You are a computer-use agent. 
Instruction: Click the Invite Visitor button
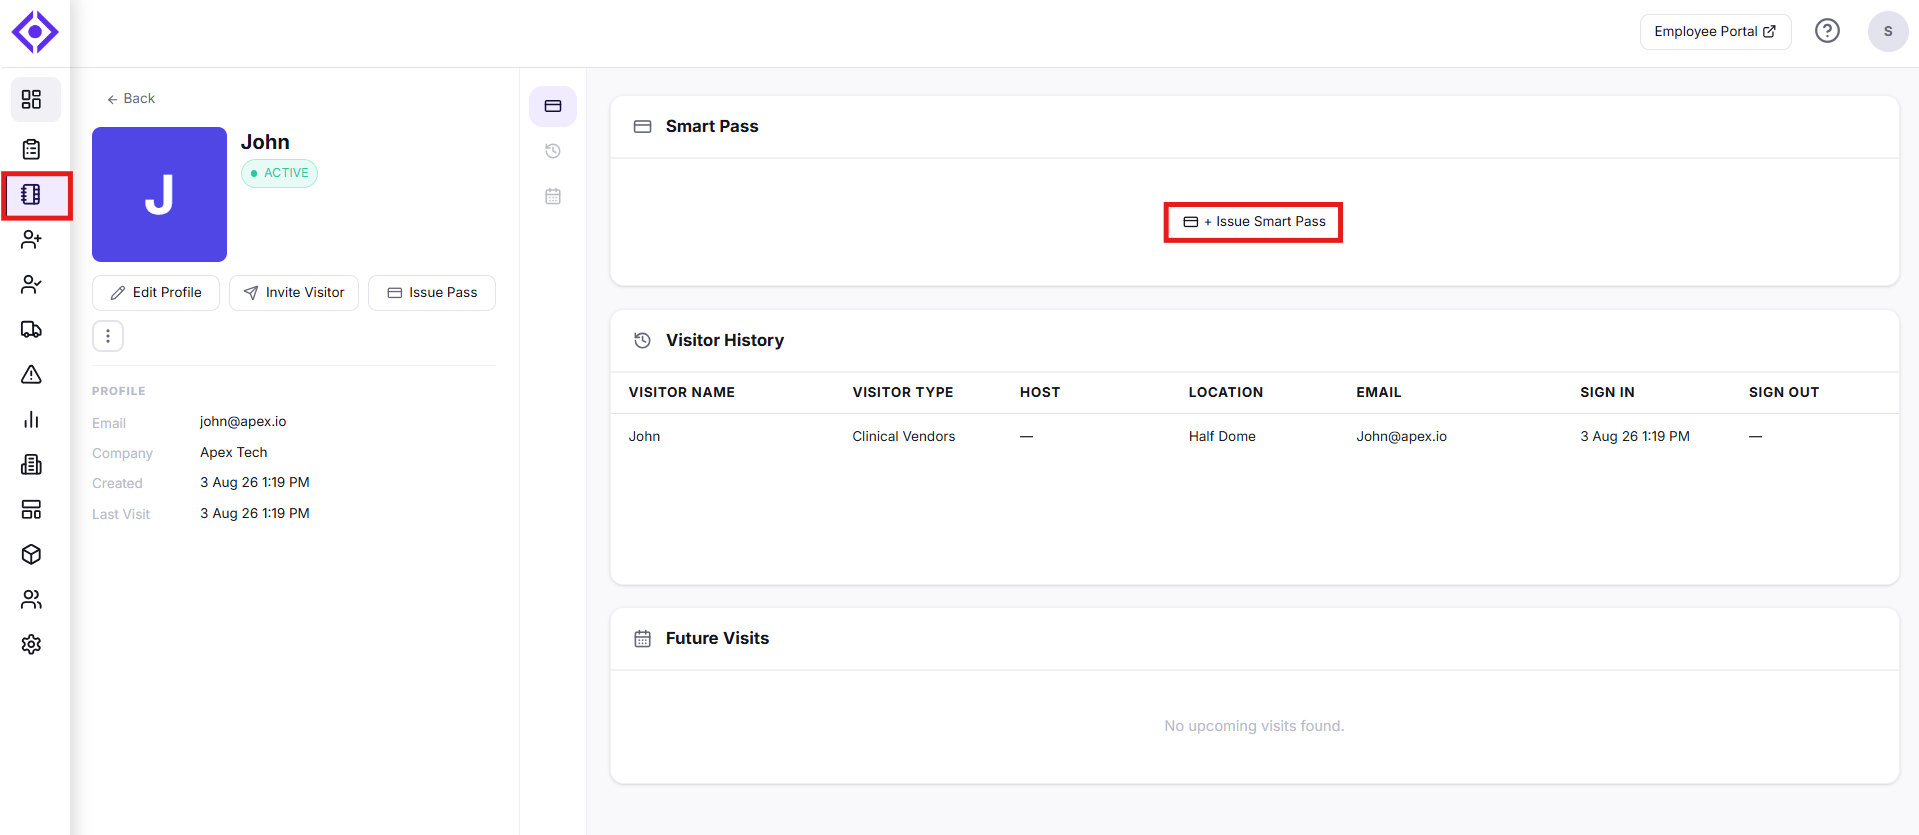pyautogui.click(x=294, y=293)
